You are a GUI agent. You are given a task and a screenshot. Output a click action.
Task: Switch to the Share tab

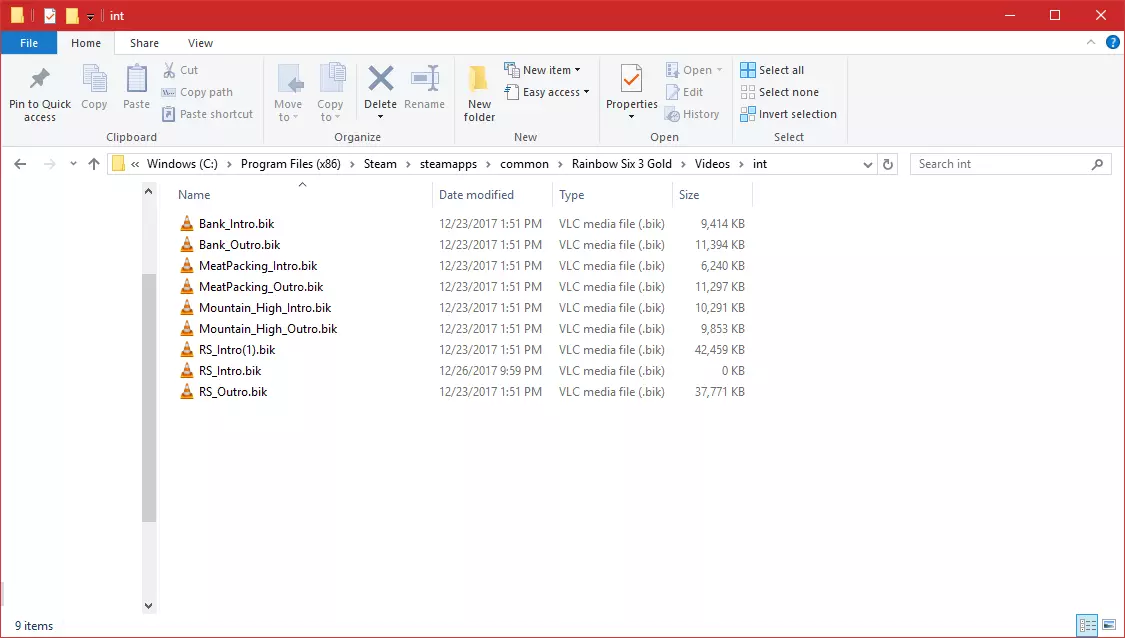[x=144, y=43]
